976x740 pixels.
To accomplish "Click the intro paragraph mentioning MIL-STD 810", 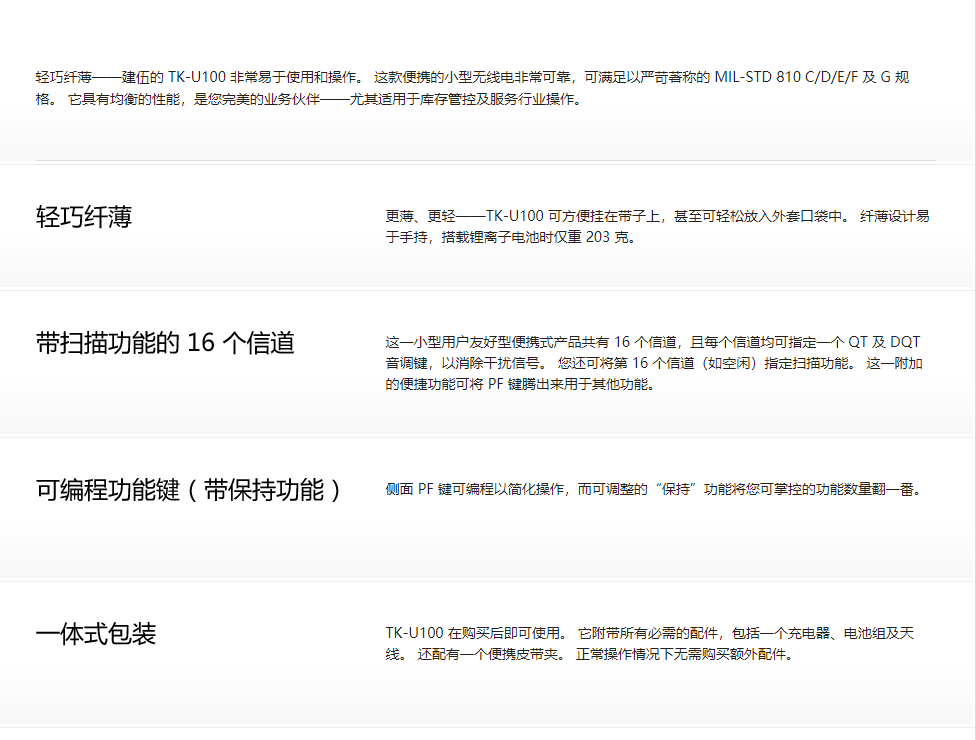I will pyautogui.click(x=472, y=88).
